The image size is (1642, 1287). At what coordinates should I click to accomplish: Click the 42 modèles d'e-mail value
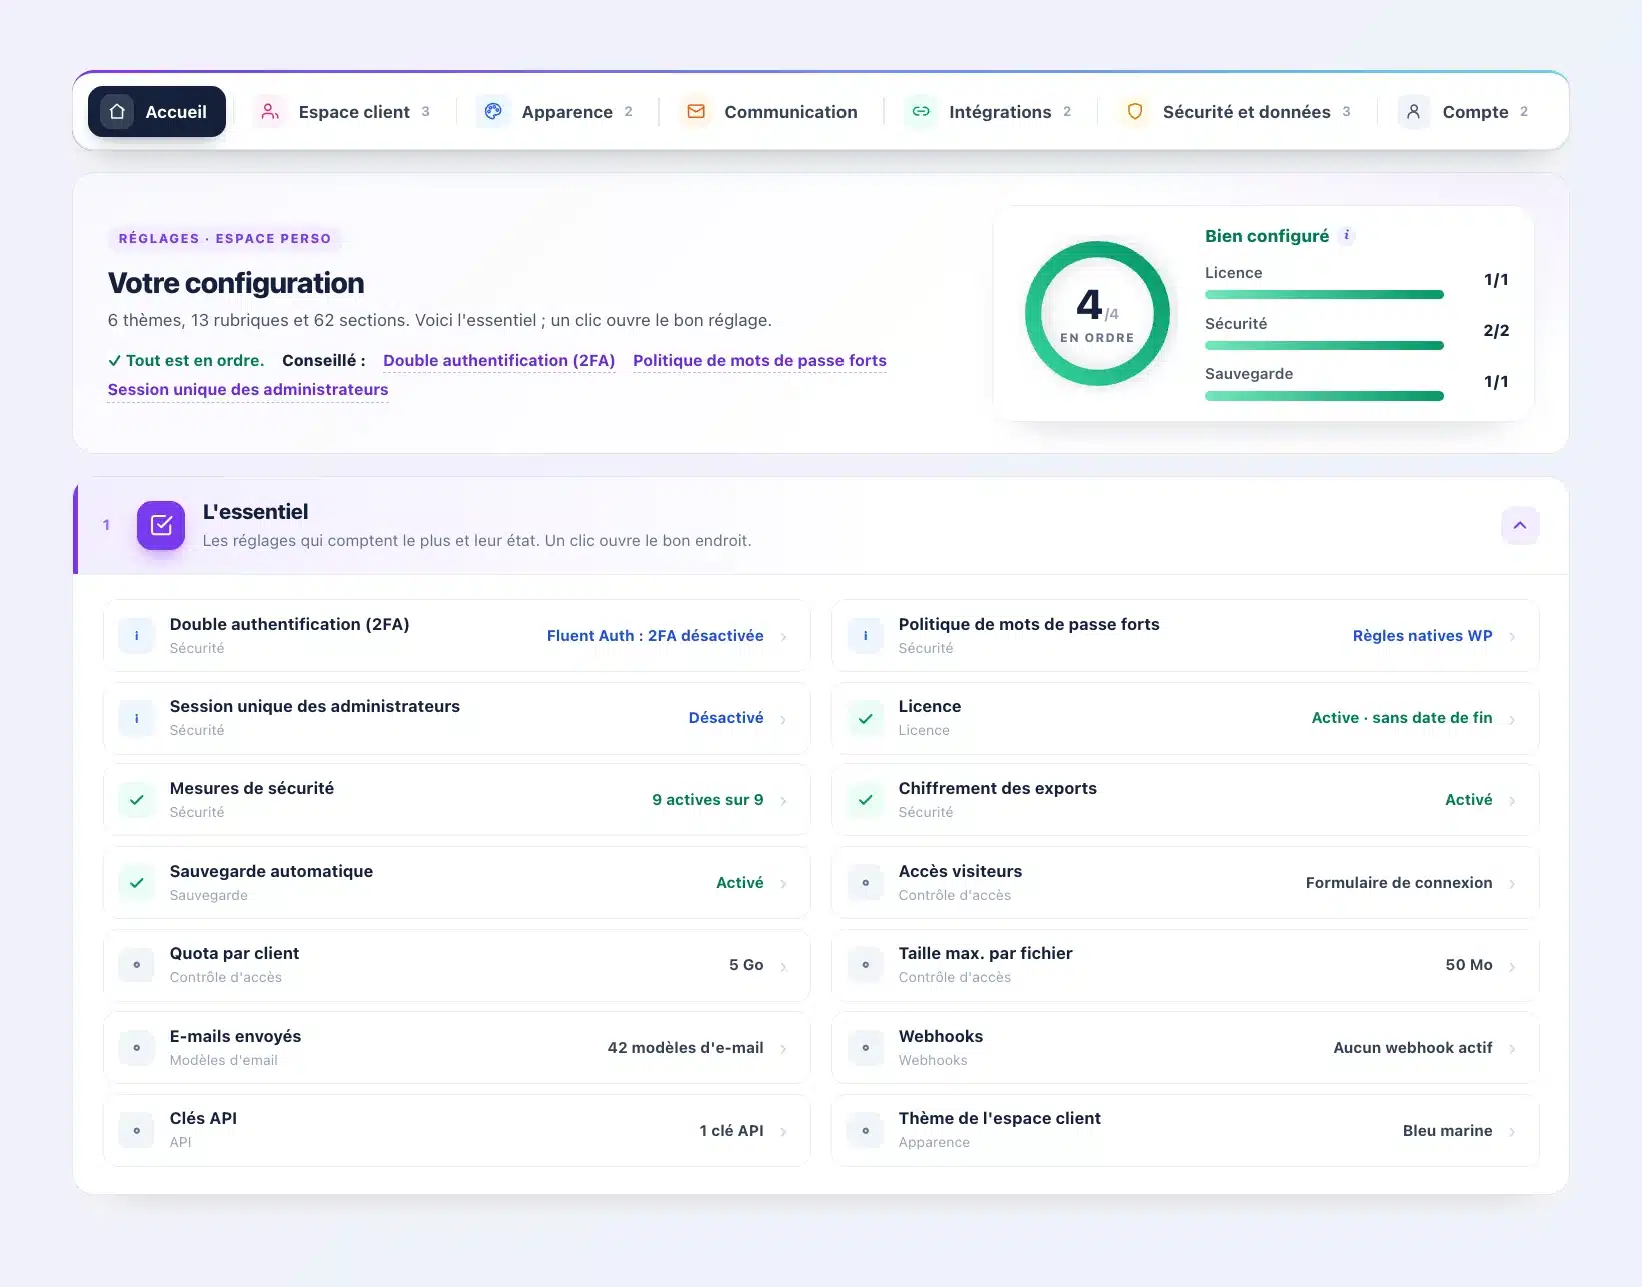(686, 1048)
